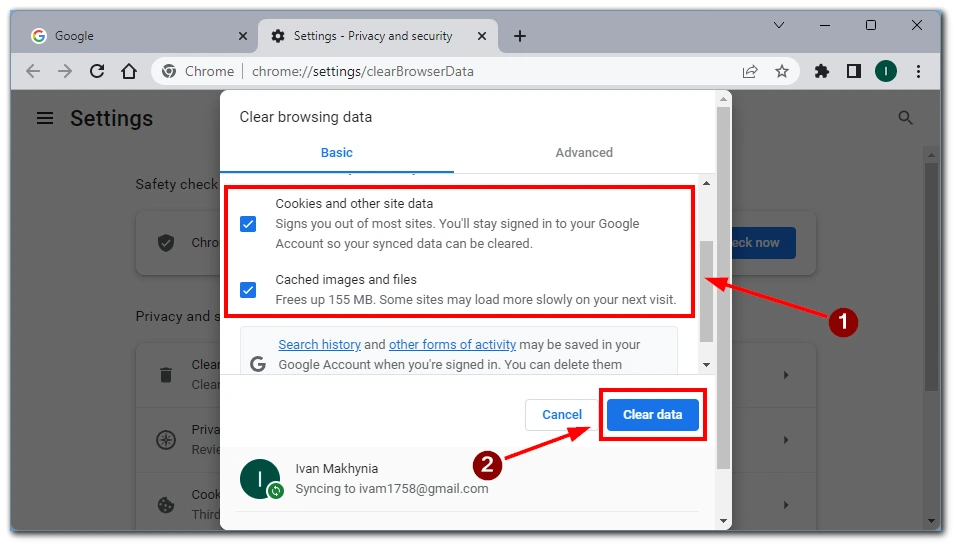
Task: Open other forms of activity link
Action: (x=453, y=345)
